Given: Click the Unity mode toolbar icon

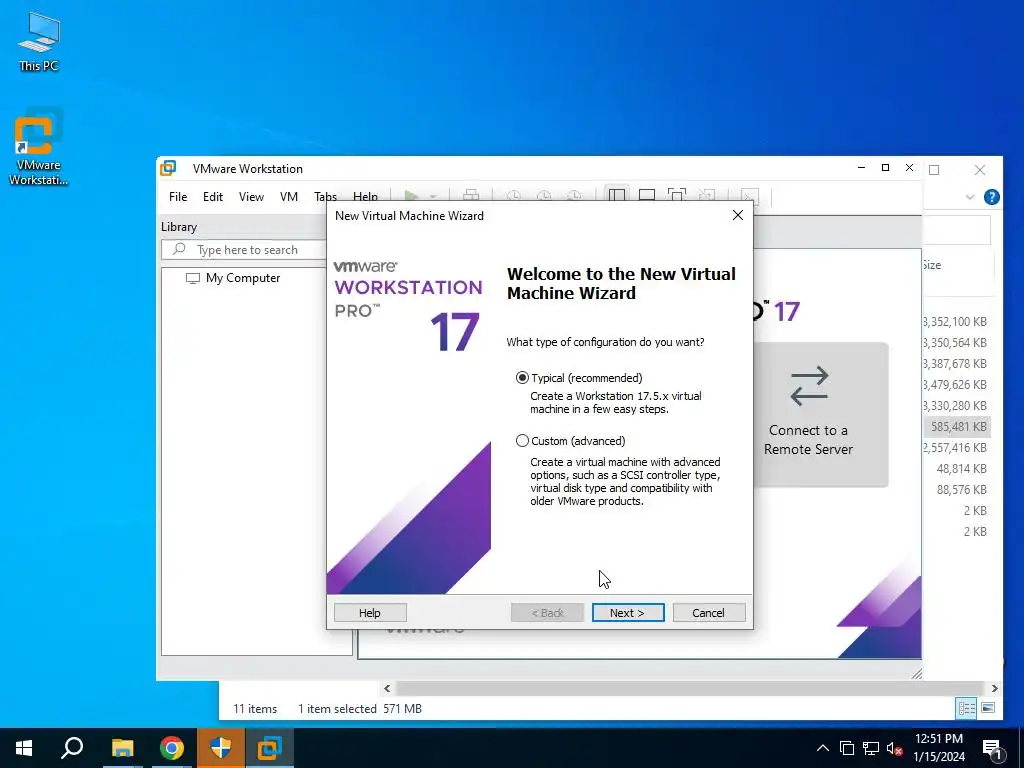Looking at the screenshot, I should pos(707,195).
